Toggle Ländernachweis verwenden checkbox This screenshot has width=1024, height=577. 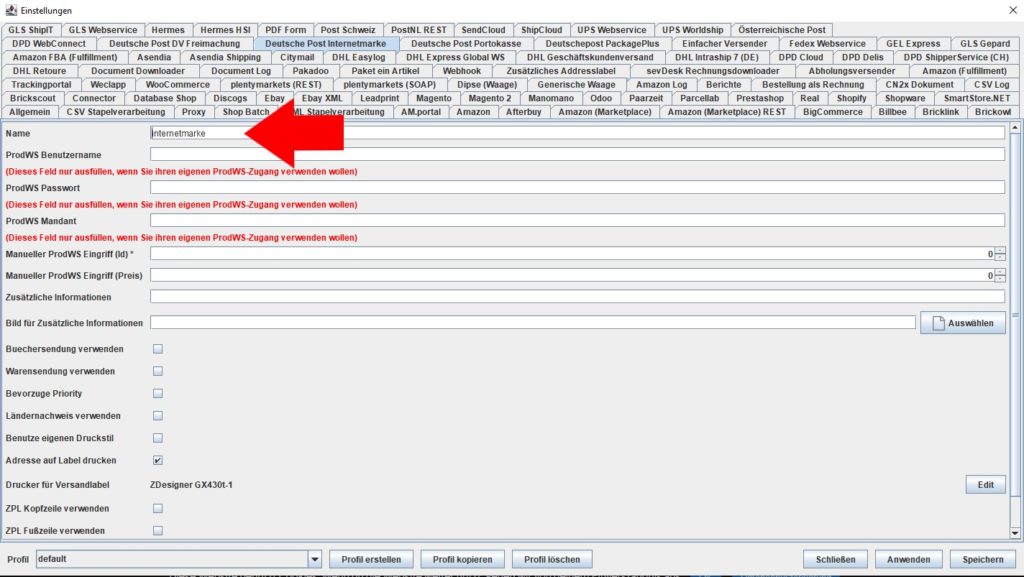(158, 416)
